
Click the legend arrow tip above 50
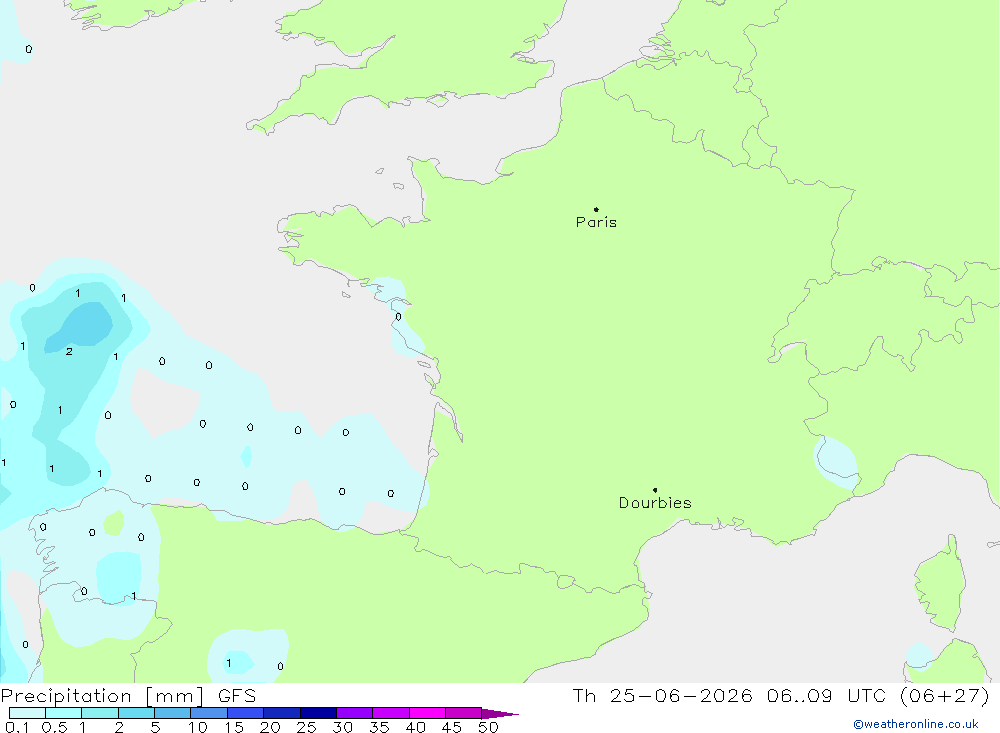pos(500,713)
